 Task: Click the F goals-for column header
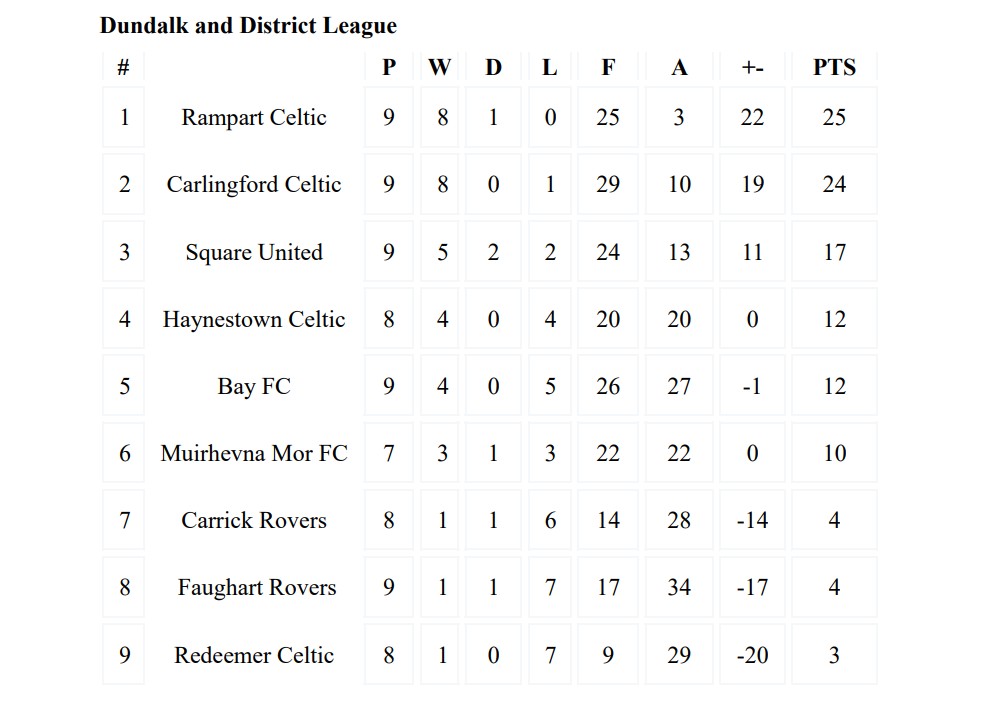tap(608, 67)
